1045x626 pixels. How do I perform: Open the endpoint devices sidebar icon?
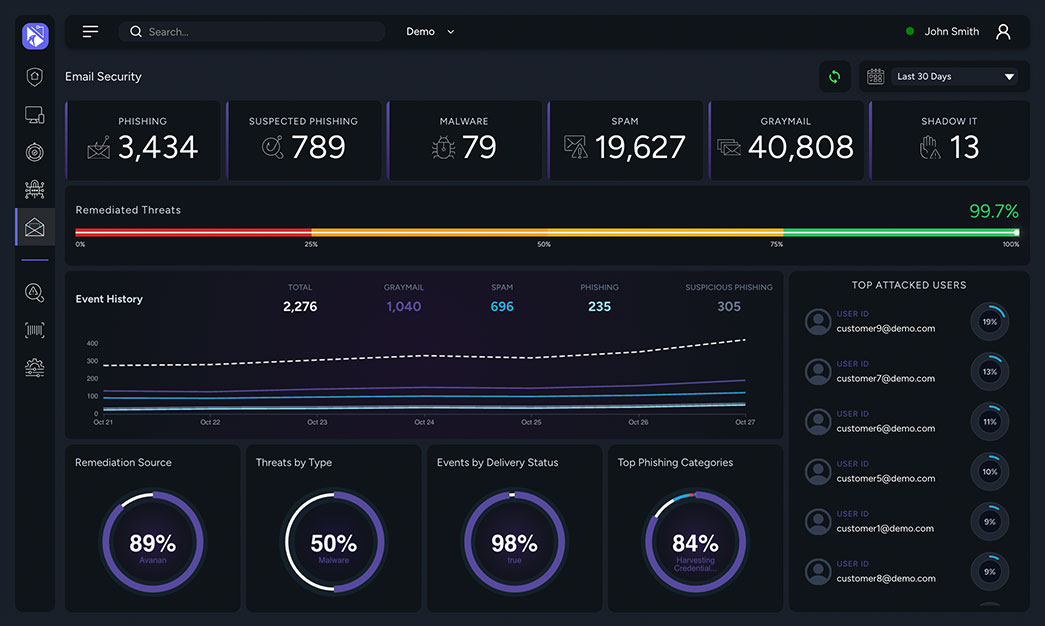(x=35, y=115)
